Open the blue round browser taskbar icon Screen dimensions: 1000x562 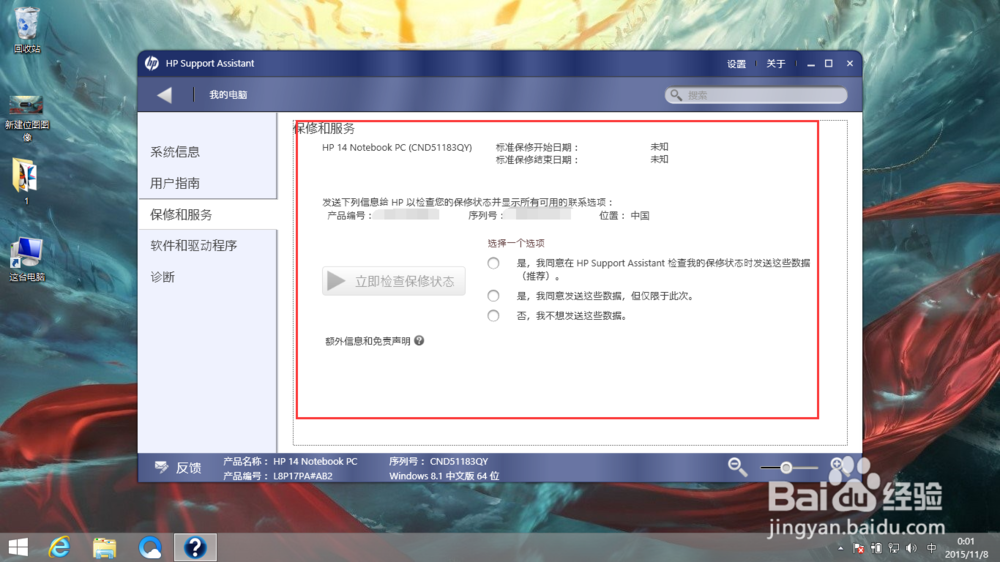(x=151, y=547)
